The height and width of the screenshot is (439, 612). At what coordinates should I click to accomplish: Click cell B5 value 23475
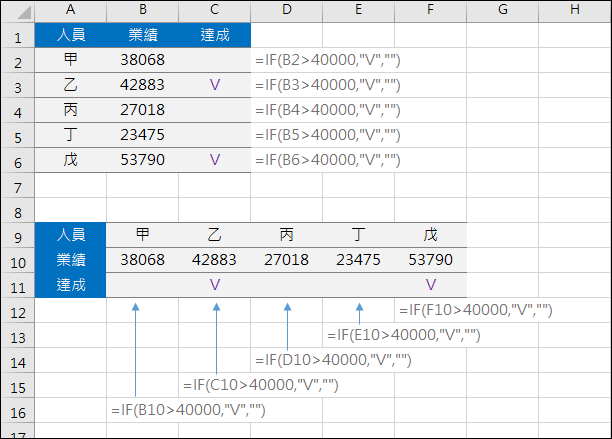142,135
